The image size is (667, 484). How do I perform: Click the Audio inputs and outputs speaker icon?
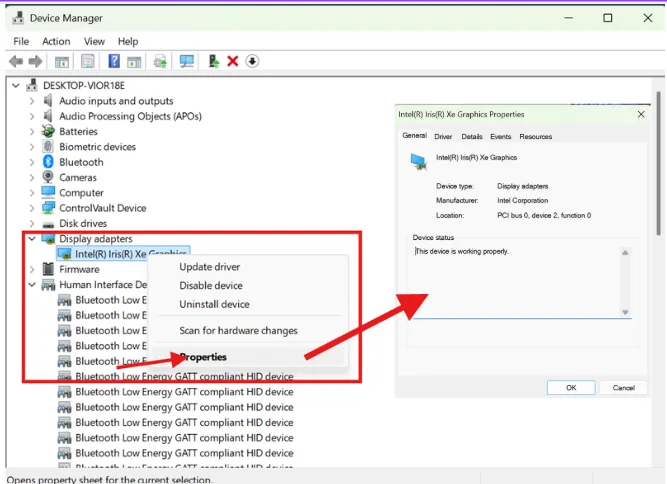[x=48, y=100]
